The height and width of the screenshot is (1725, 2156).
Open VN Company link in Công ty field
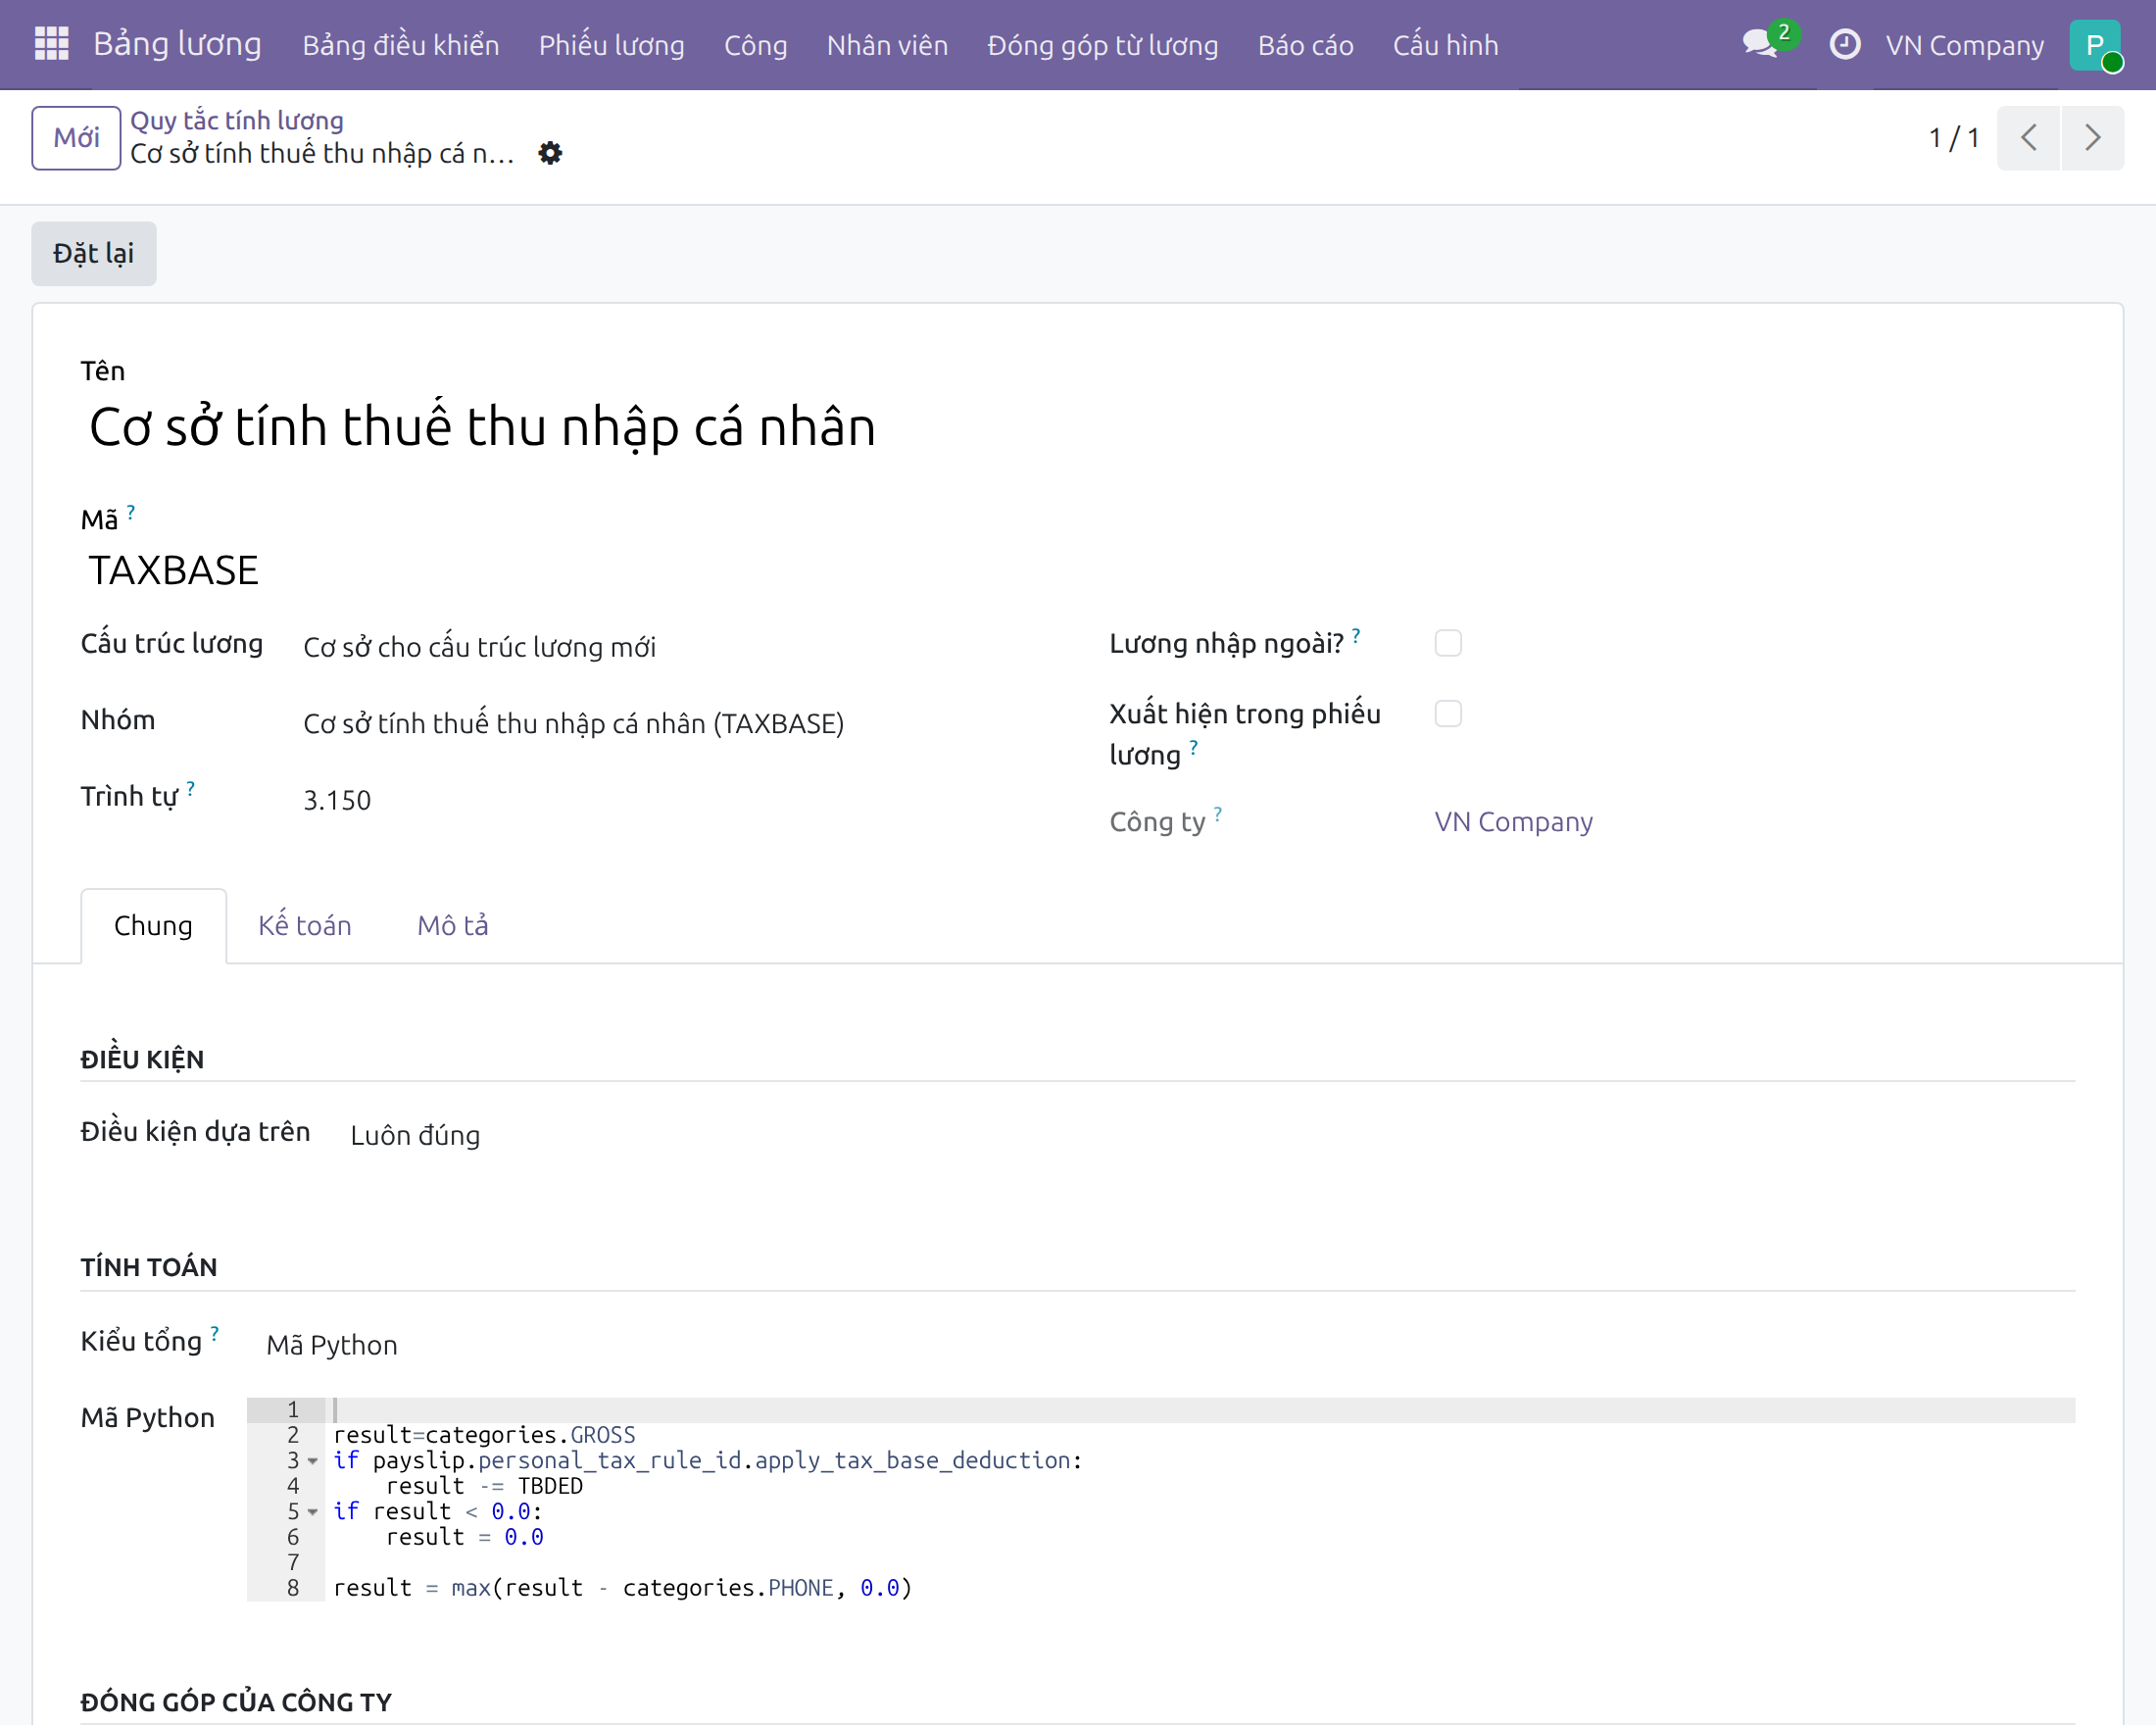[1514, 821]
